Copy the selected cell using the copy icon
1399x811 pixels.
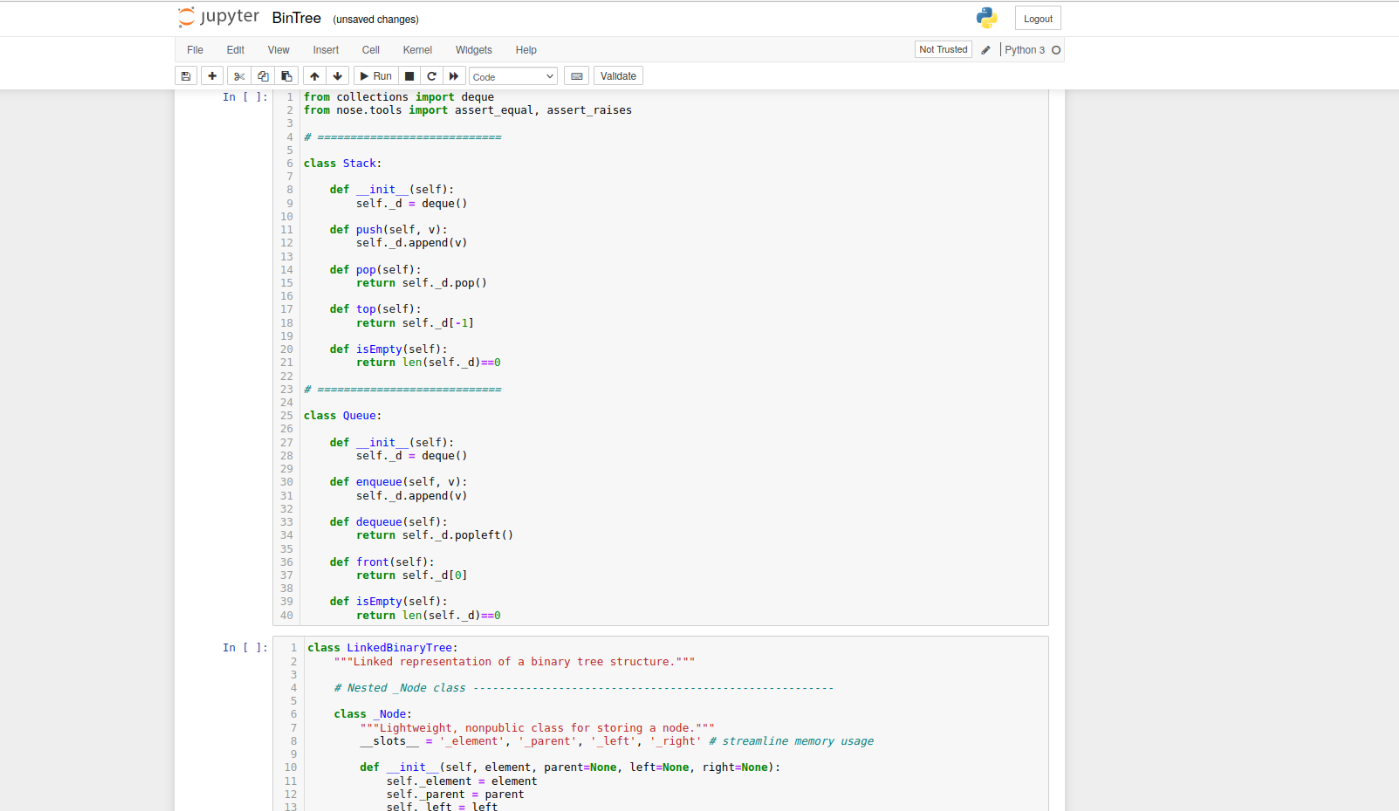coord(262,75)
